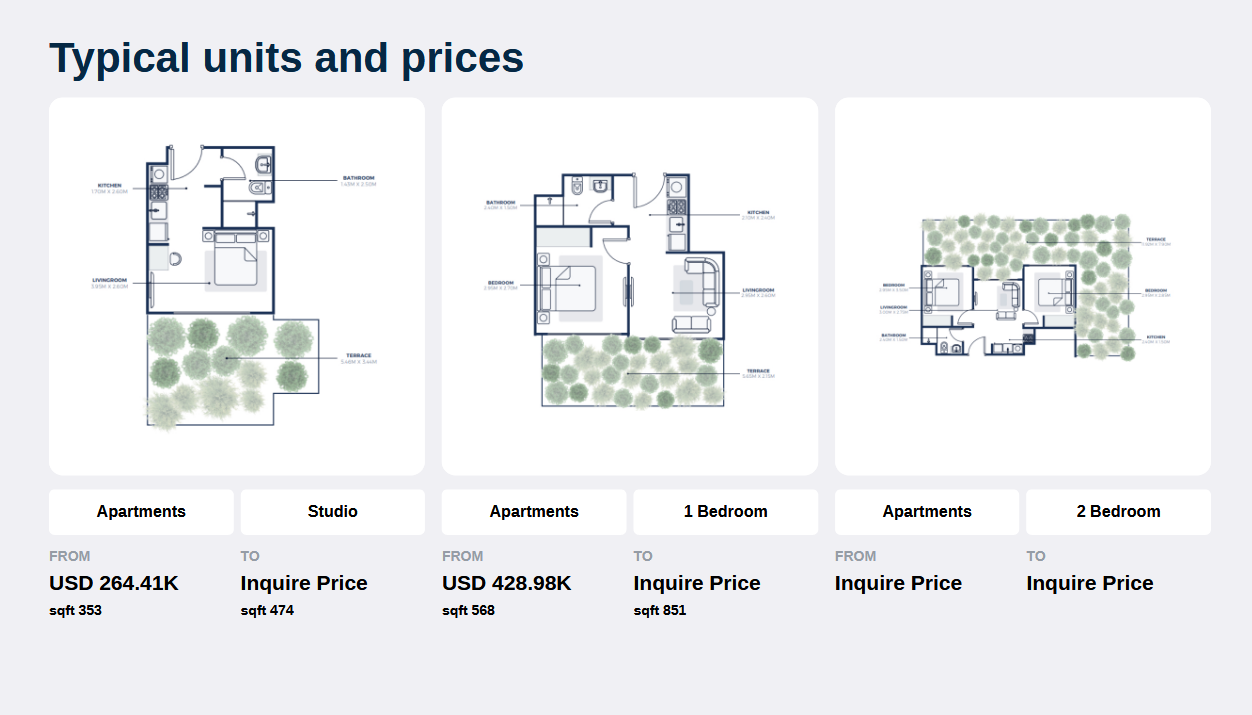Screen dimensions: 1252x715
Task: Click Inquire Price above sqft 851
Action: [697, 583]
